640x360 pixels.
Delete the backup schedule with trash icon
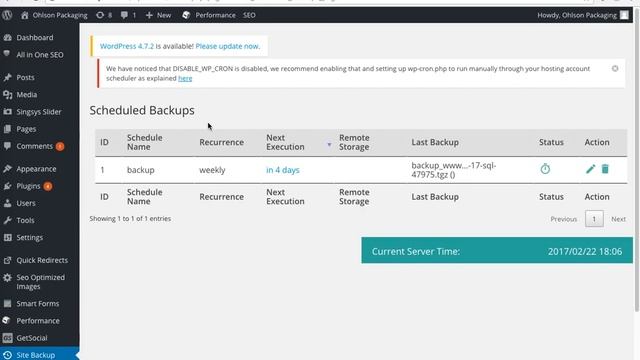pyautogui.click(x=605, y=169)
